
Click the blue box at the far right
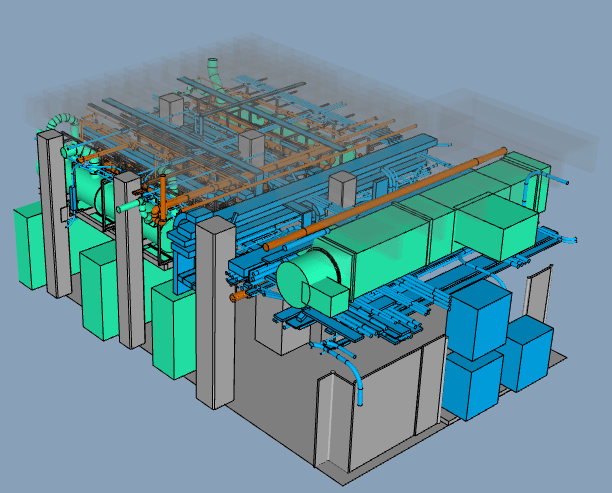[527, 354]
